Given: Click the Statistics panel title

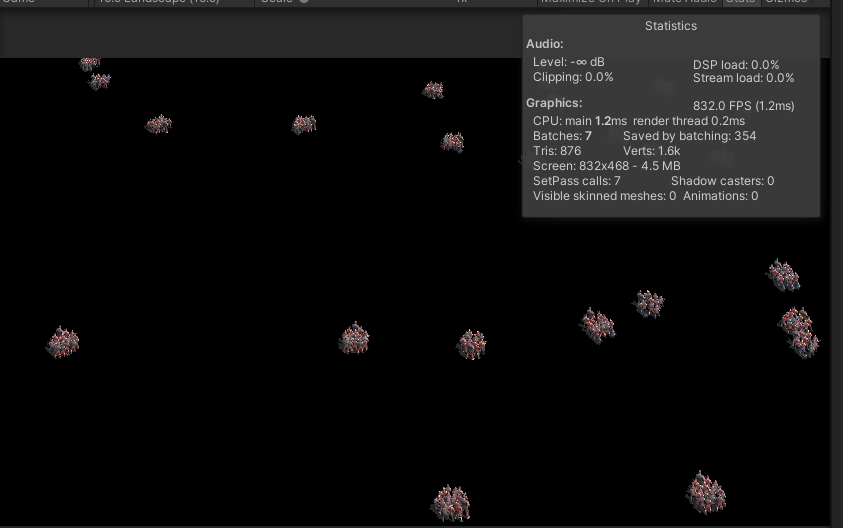Looking at the screenshot, I should coord(671,26).
